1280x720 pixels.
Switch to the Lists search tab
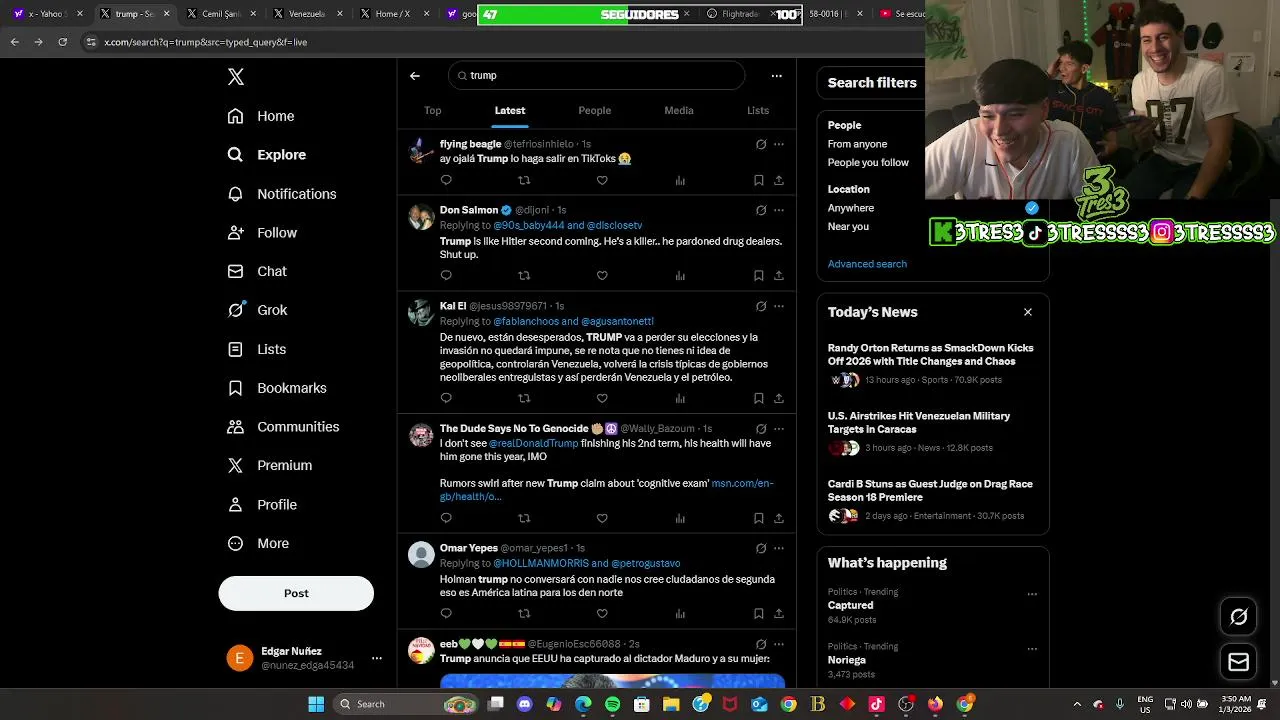tap(758, 111)
